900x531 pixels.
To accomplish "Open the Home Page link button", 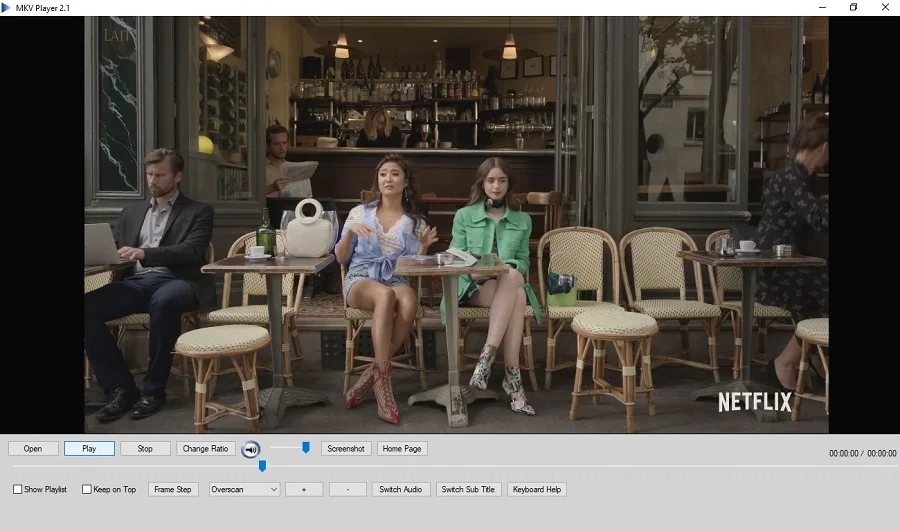I will (x=402, y=449).
